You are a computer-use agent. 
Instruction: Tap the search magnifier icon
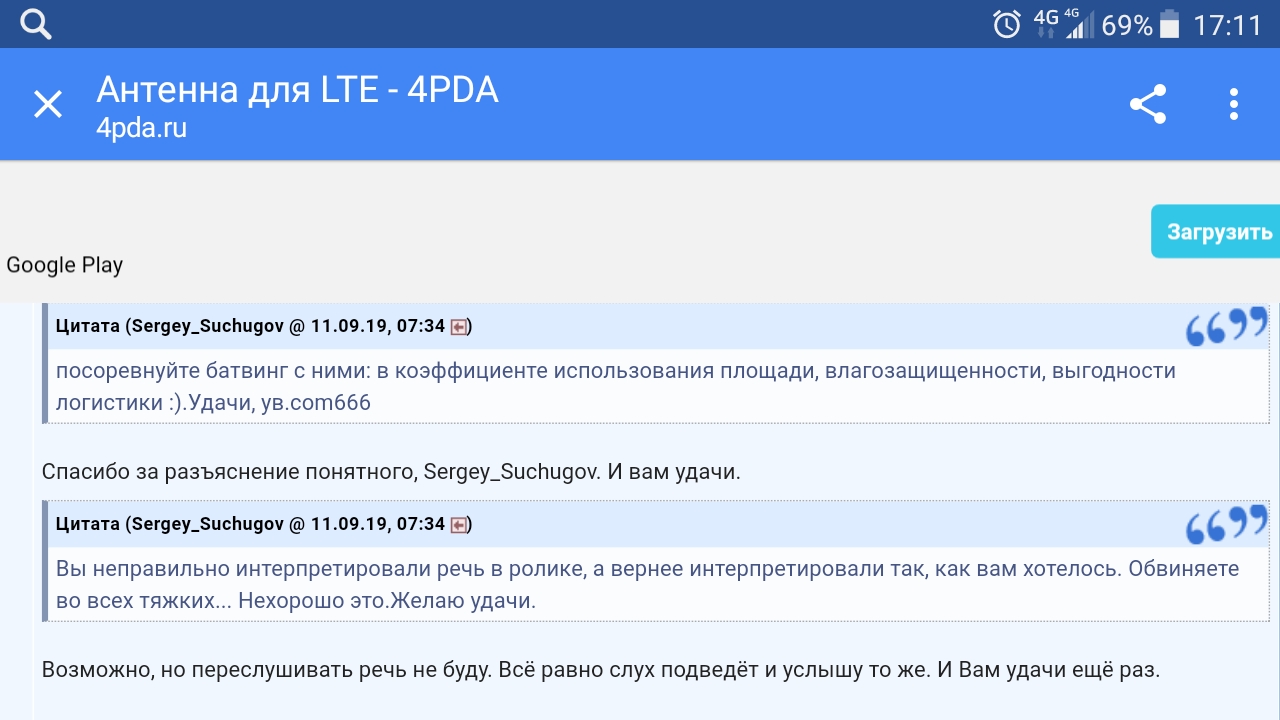tap(36, 24)
